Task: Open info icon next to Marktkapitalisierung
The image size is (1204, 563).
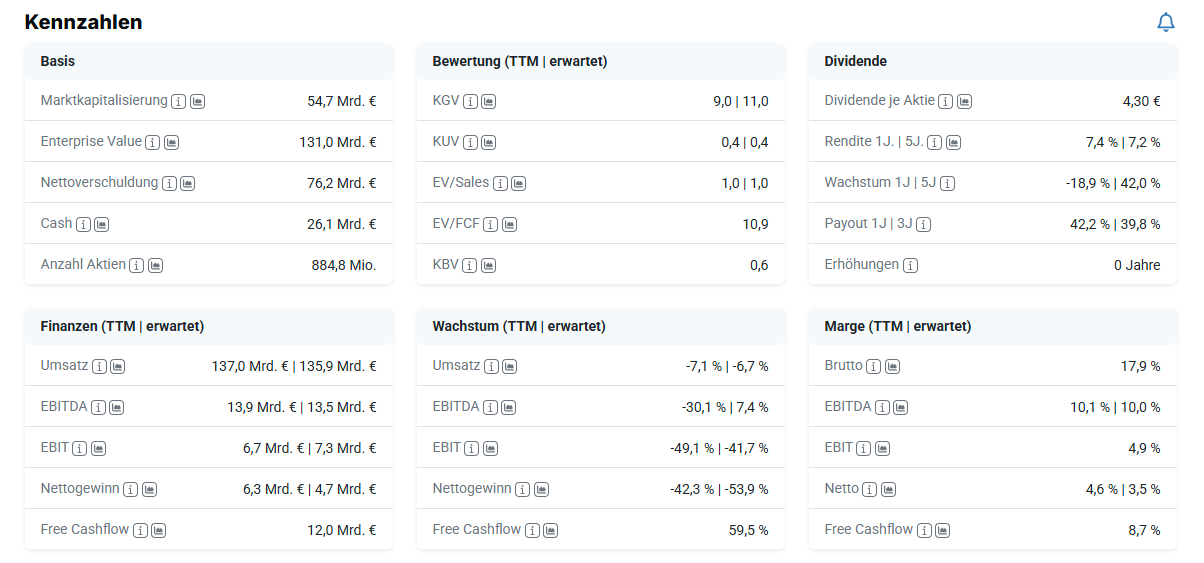Action: coord(179,101)
